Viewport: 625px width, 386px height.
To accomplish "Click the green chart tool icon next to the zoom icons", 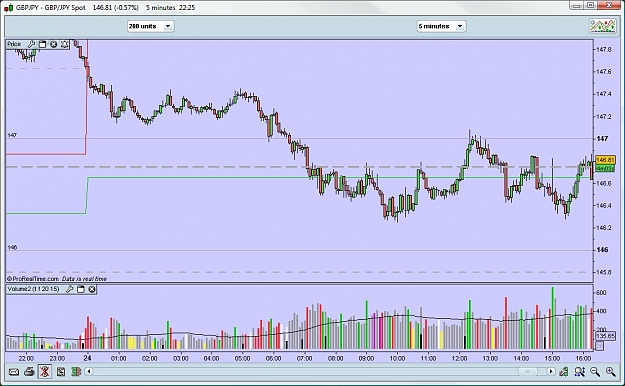I will [564, 372].
